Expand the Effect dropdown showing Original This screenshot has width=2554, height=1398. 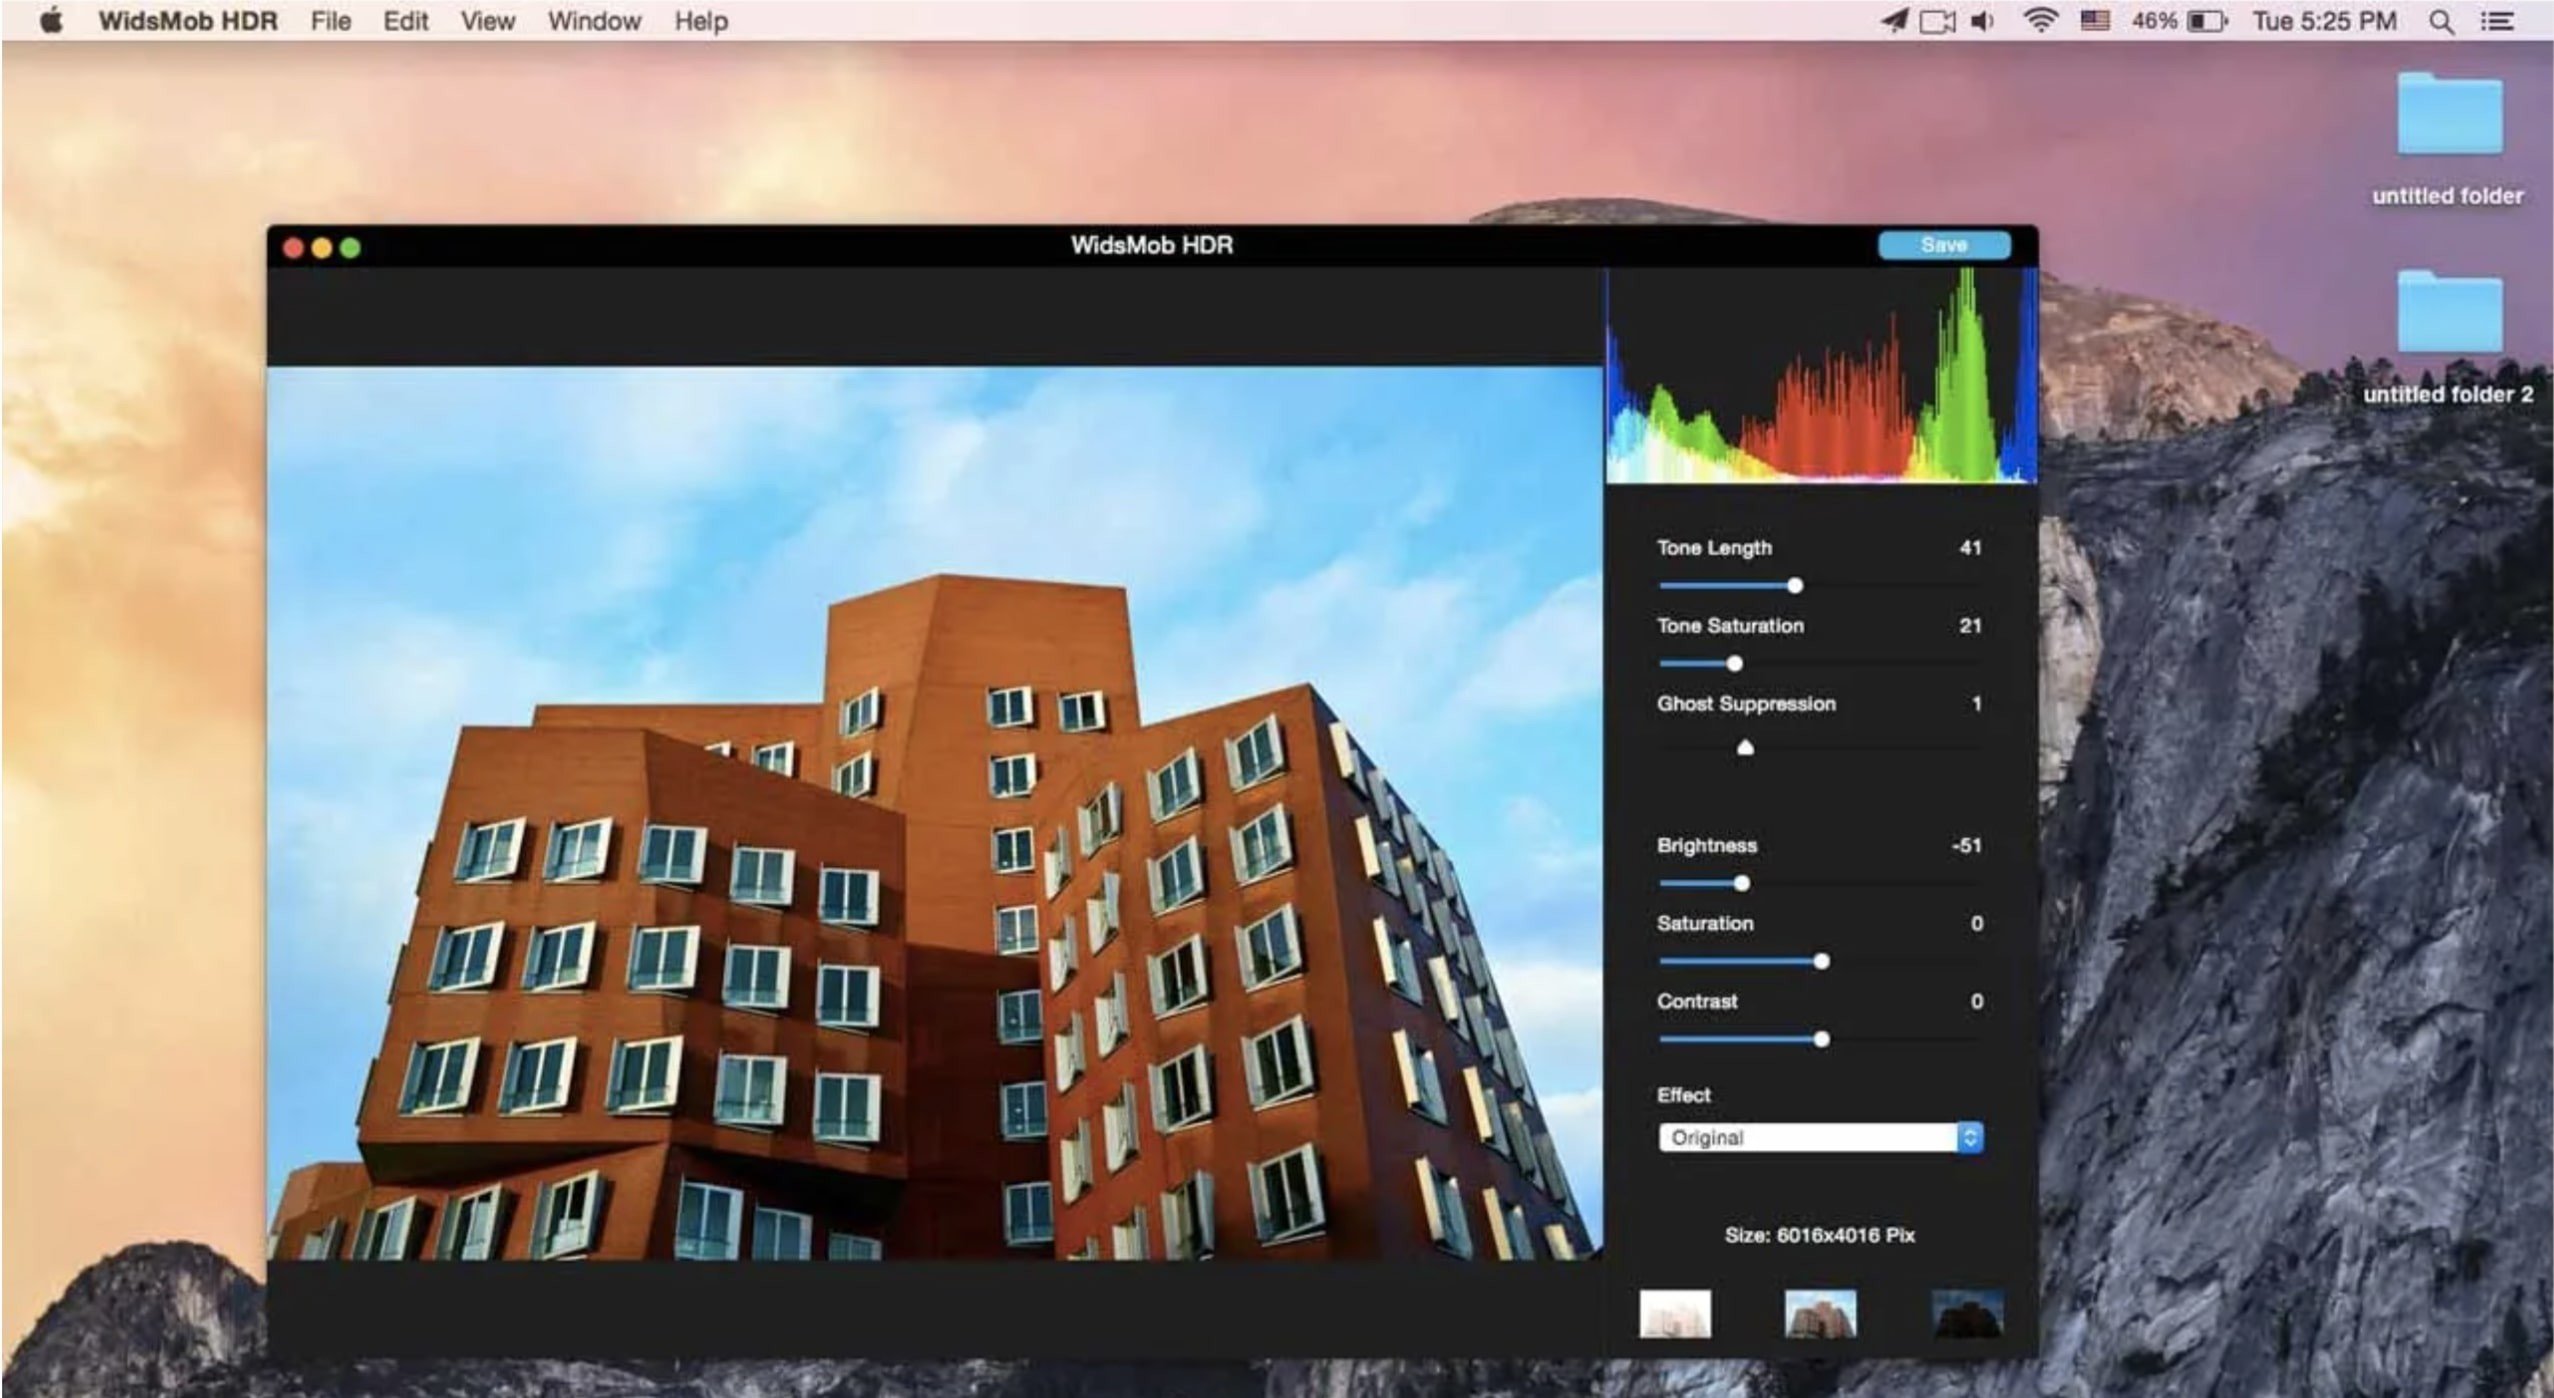click(1820, 1138)
